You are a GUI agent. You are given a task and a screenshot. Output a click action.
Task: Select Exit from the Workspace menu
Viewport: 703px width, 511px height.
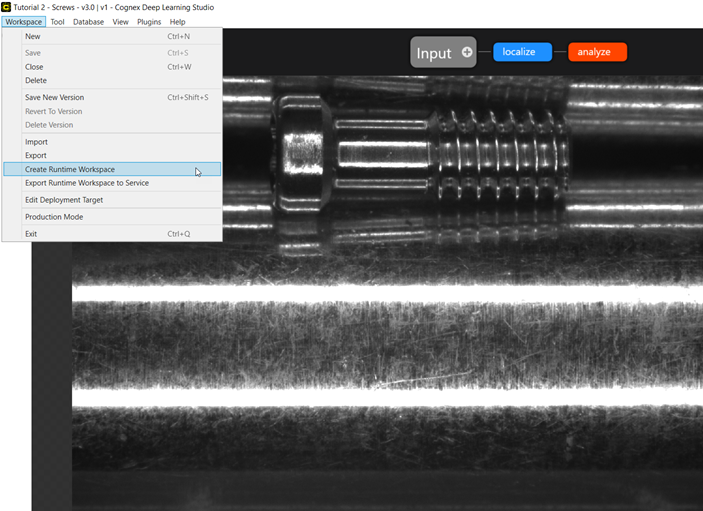(31, 234)
